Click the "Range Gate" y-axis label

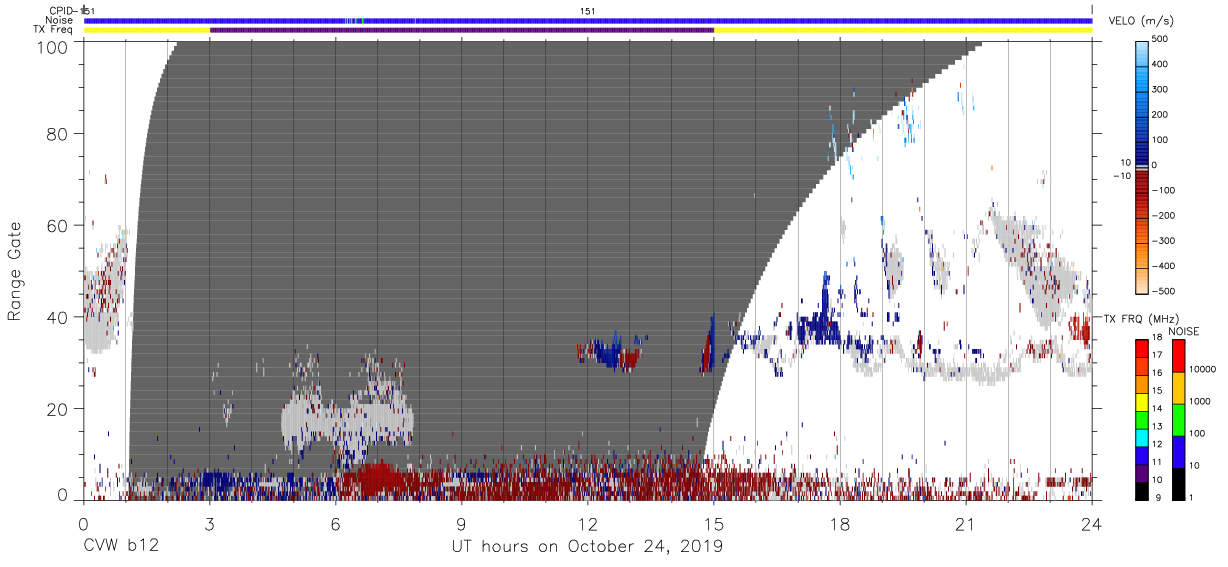tap(15, 272)
